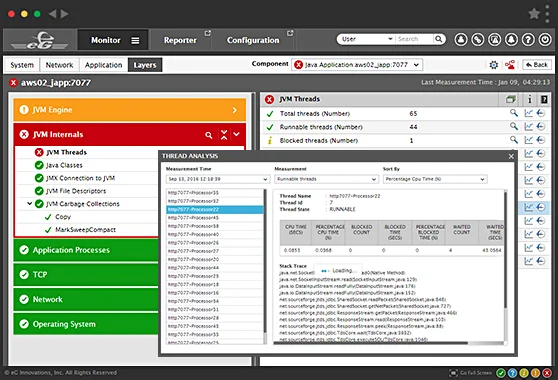Switch to the Network tab

[59, 65]
